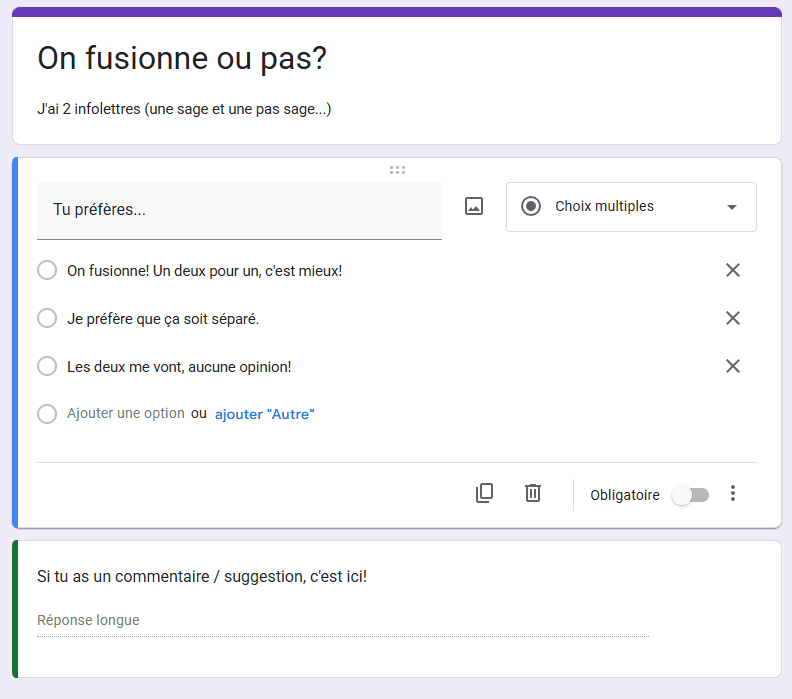This screenshot has height=699, width=792.
Task: Open the "Choix multiples" question type dropdown
Action: tap(630, 207)
